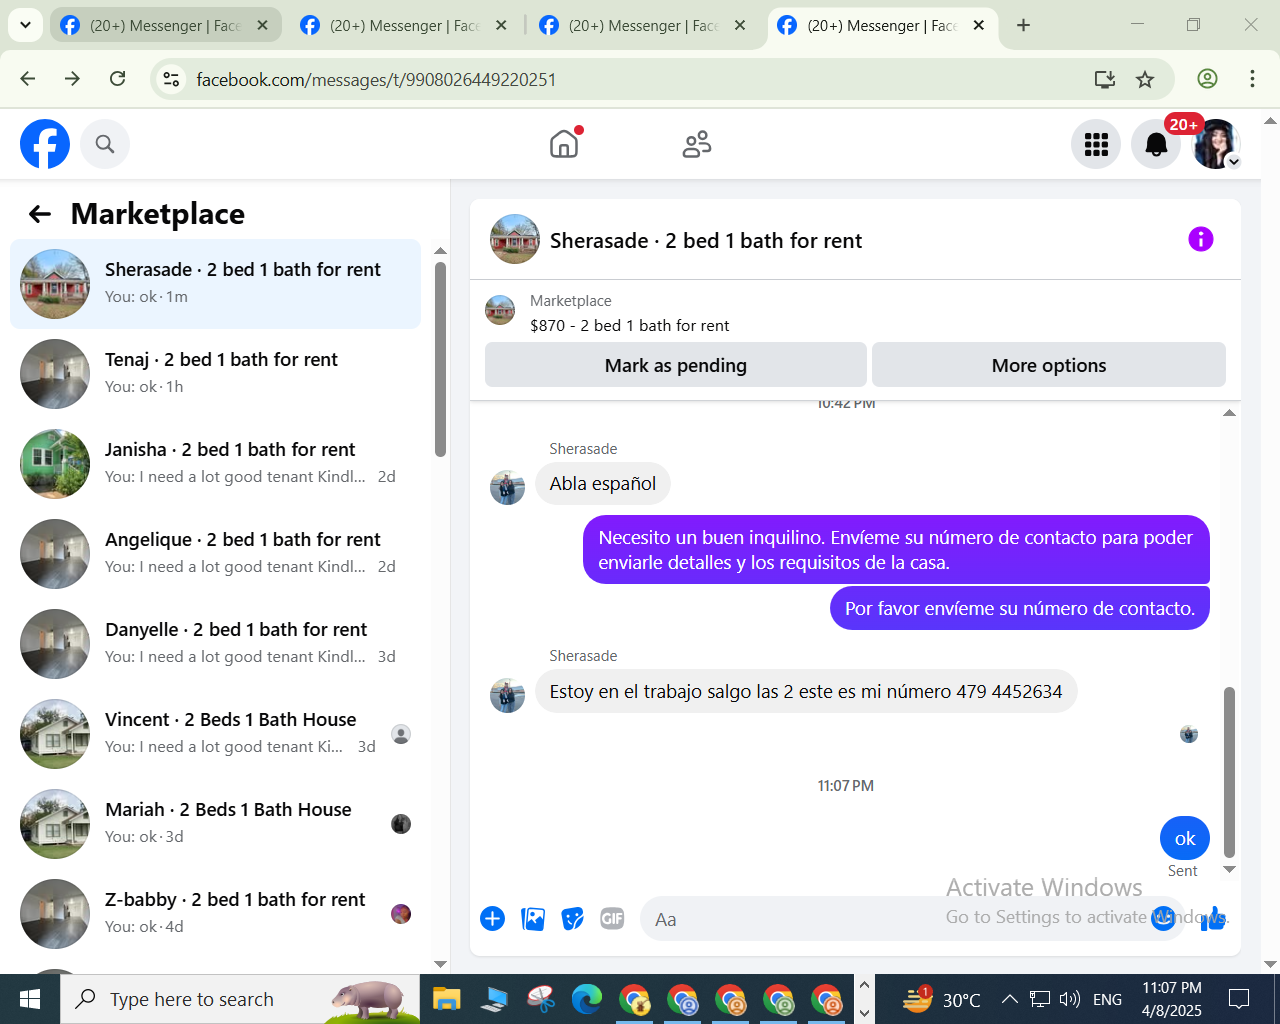Viewport: 1280px width, 1024px height.
Task: Open Mariah 2 Beds 1 Bath House chat
Action: 215,823
